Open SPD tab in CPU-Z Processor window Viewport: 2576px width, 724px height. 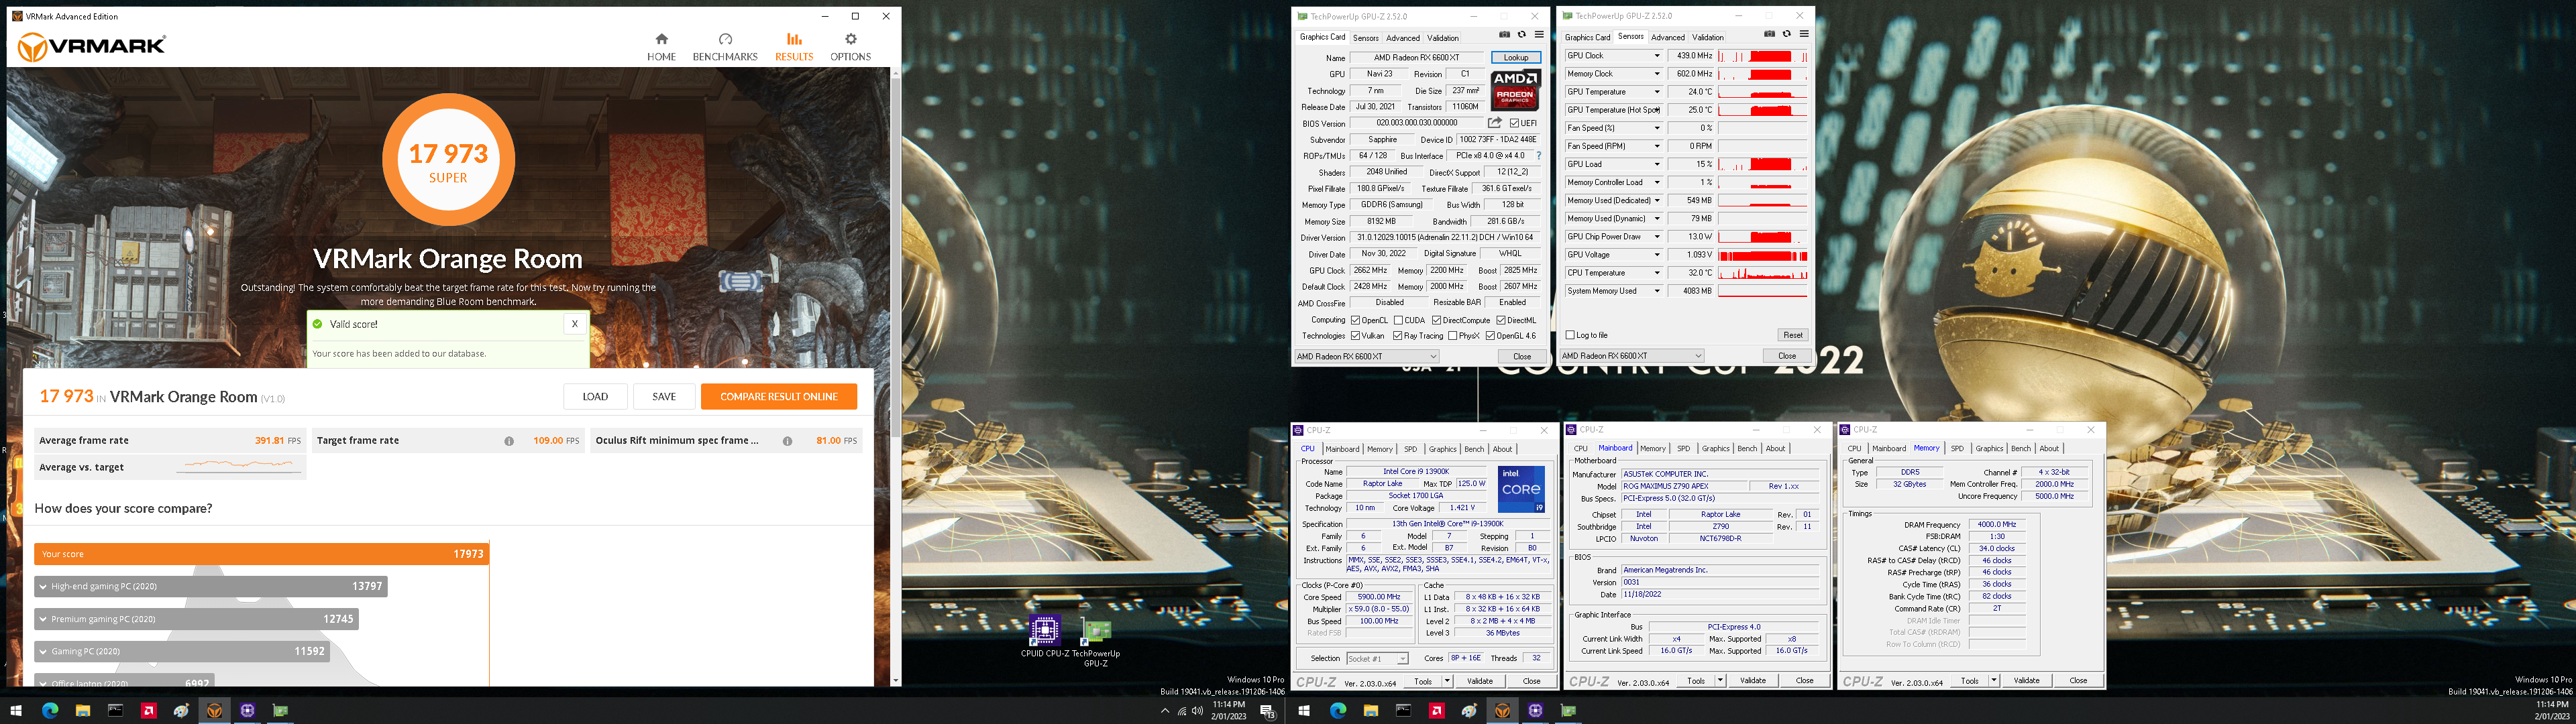(x=1410, y=449)
